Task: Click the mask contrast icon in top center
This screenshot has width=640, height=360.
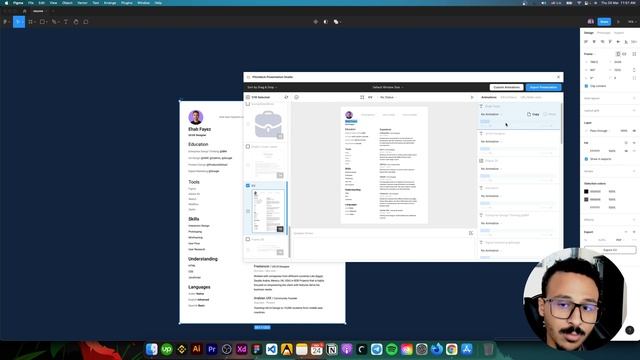Action: (326, 22)
